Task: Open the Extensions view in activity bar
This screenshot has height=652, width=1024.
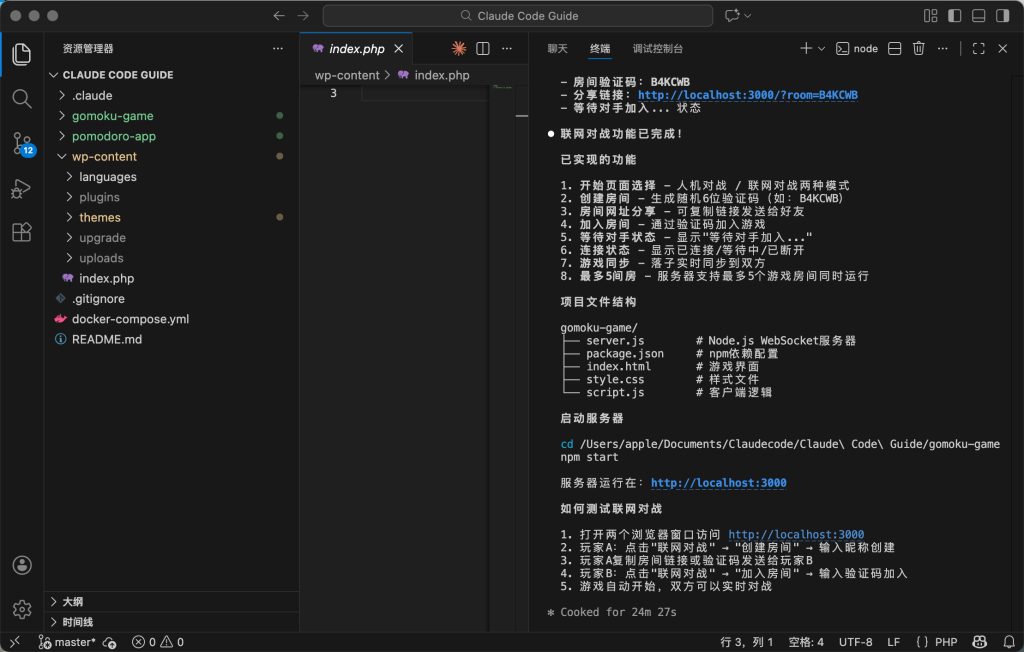Action: [22, 233]
